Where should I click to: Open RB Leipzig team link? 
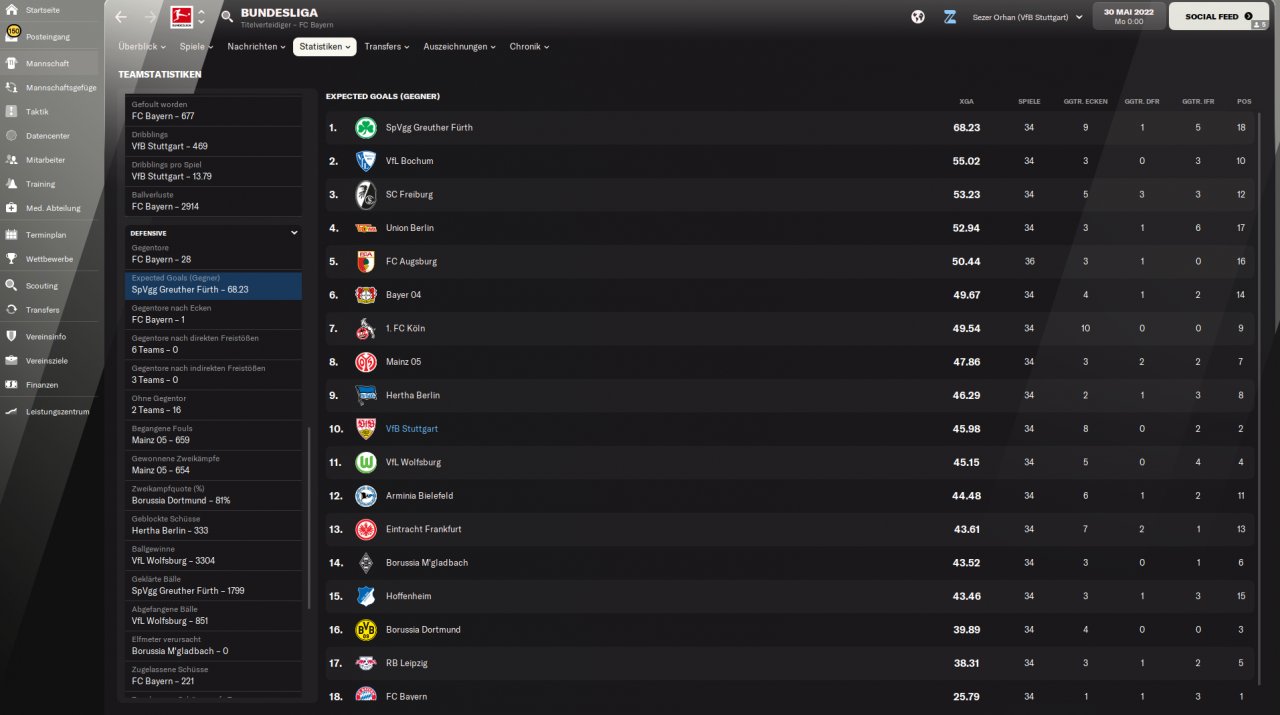pyautogui.click(x=406, y=663)
